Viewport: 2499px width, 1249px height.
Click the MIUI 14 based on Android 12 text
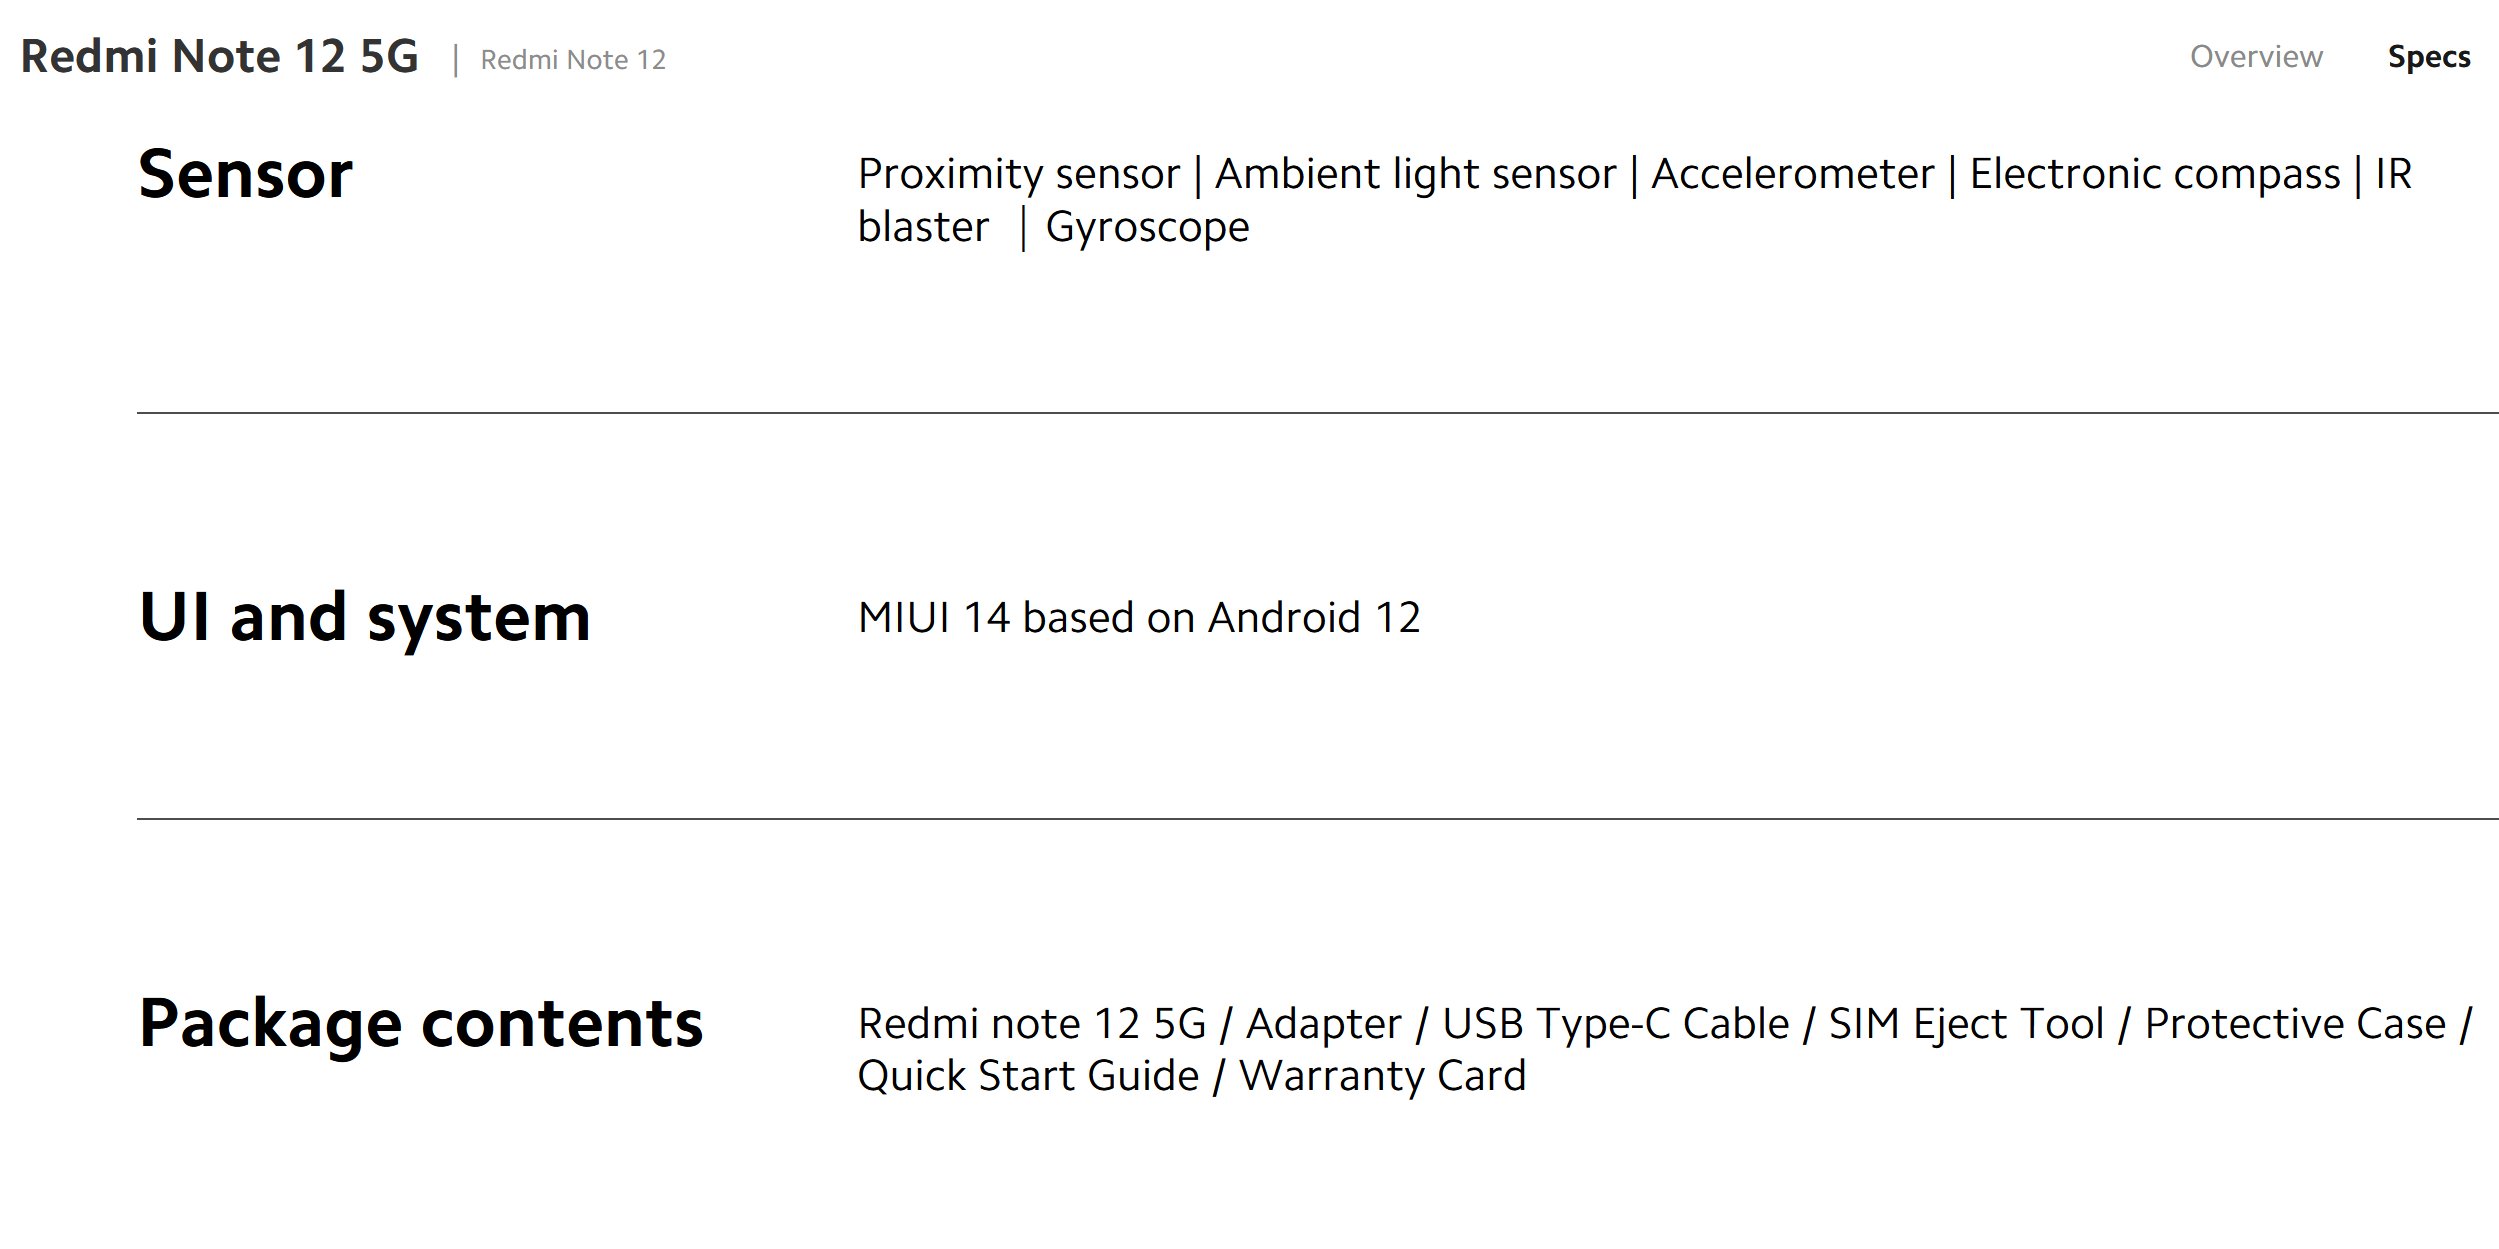click(1139, 617)
